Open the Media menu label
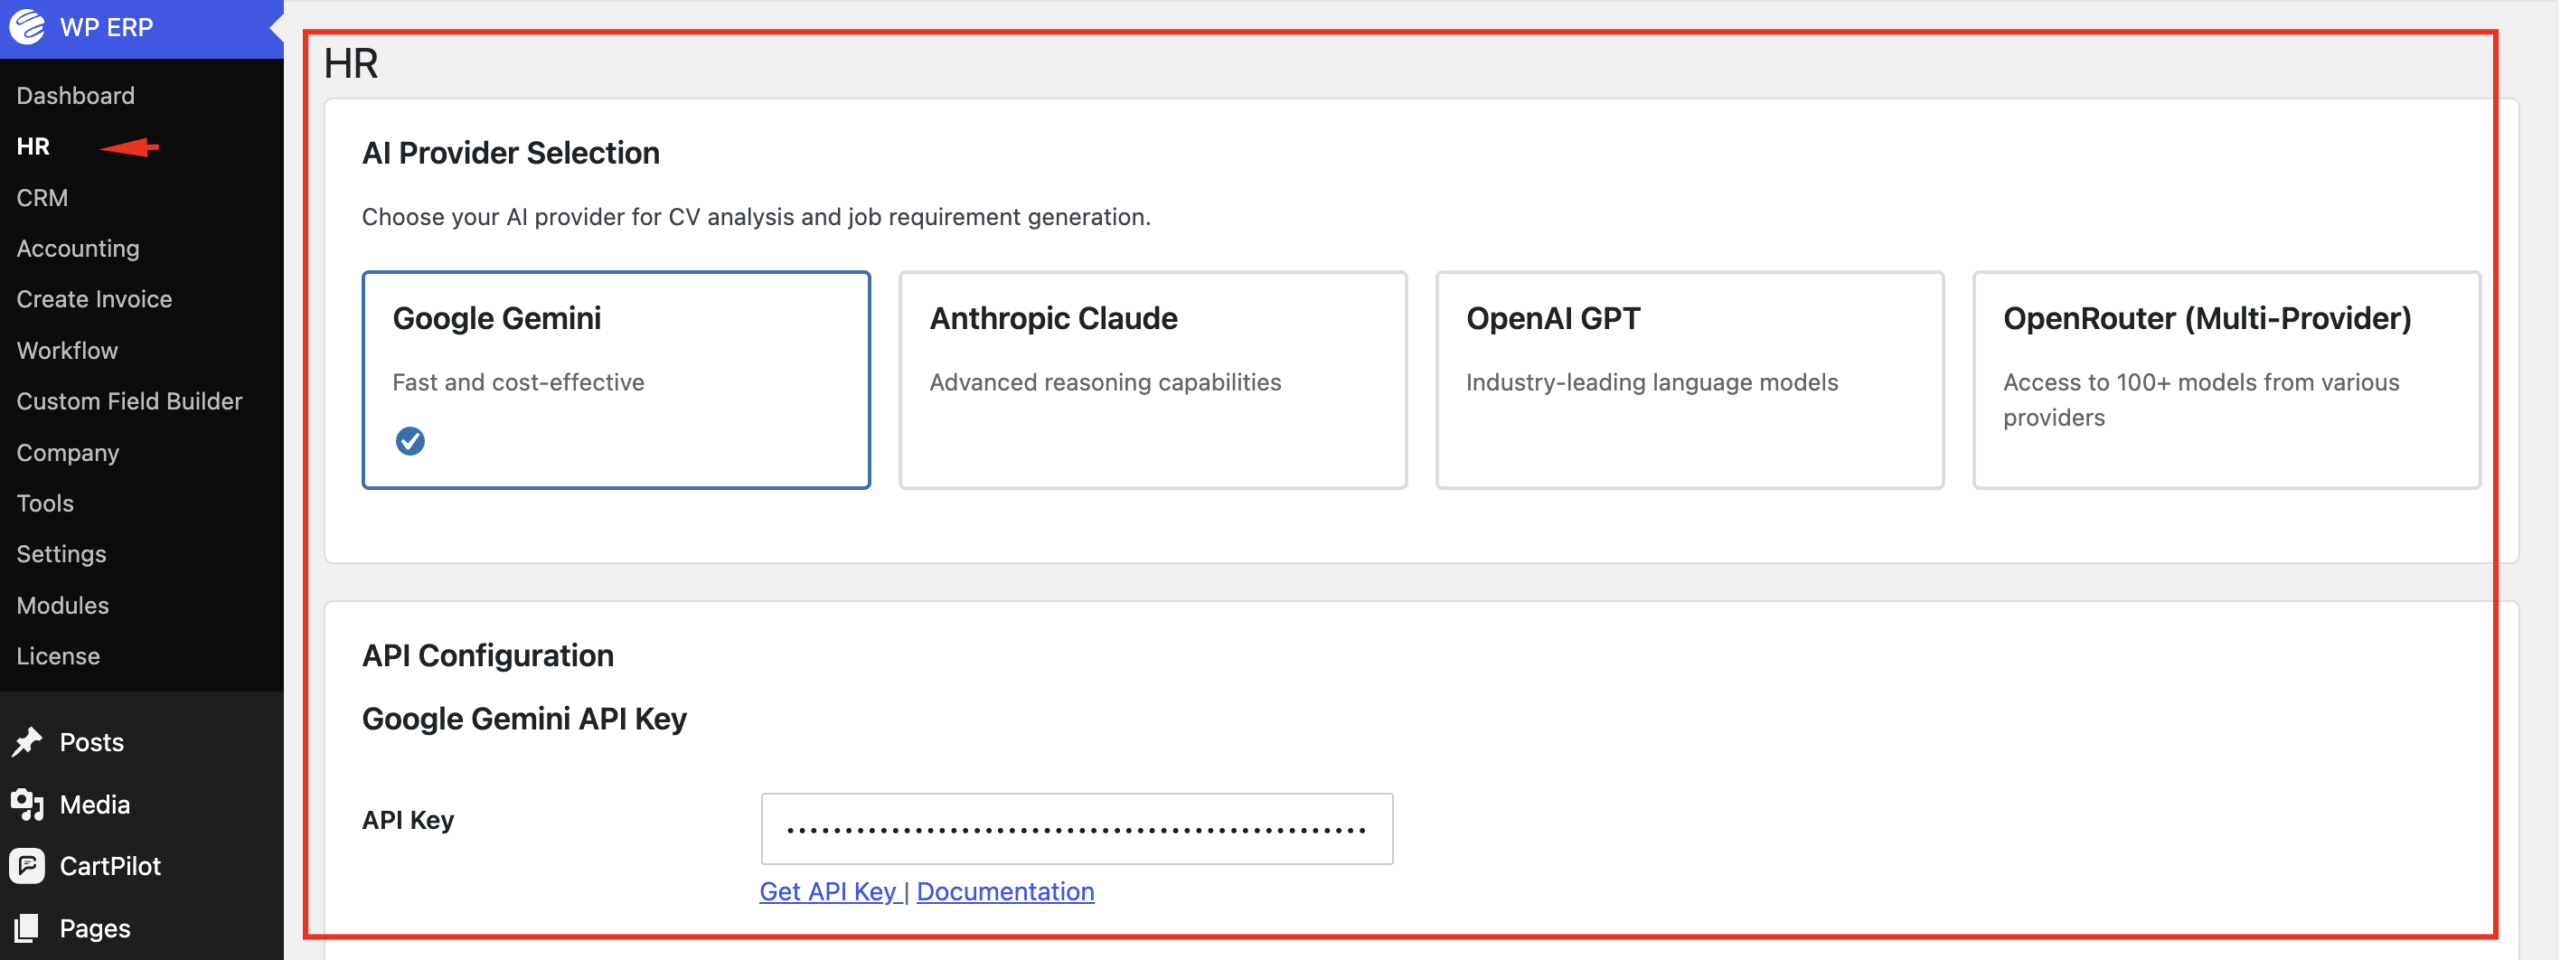Viewport: 2560px width, 960px height. click(x=95, y=804)
